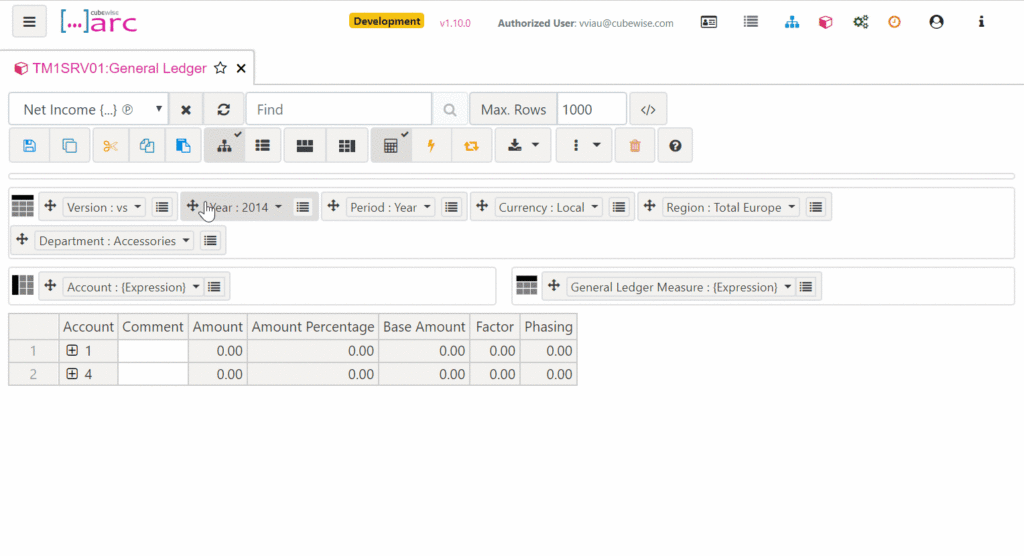The width and height of the screenshot is (1024, 556).
Task: Click the question mark help icon
Action: pos(675,146)
